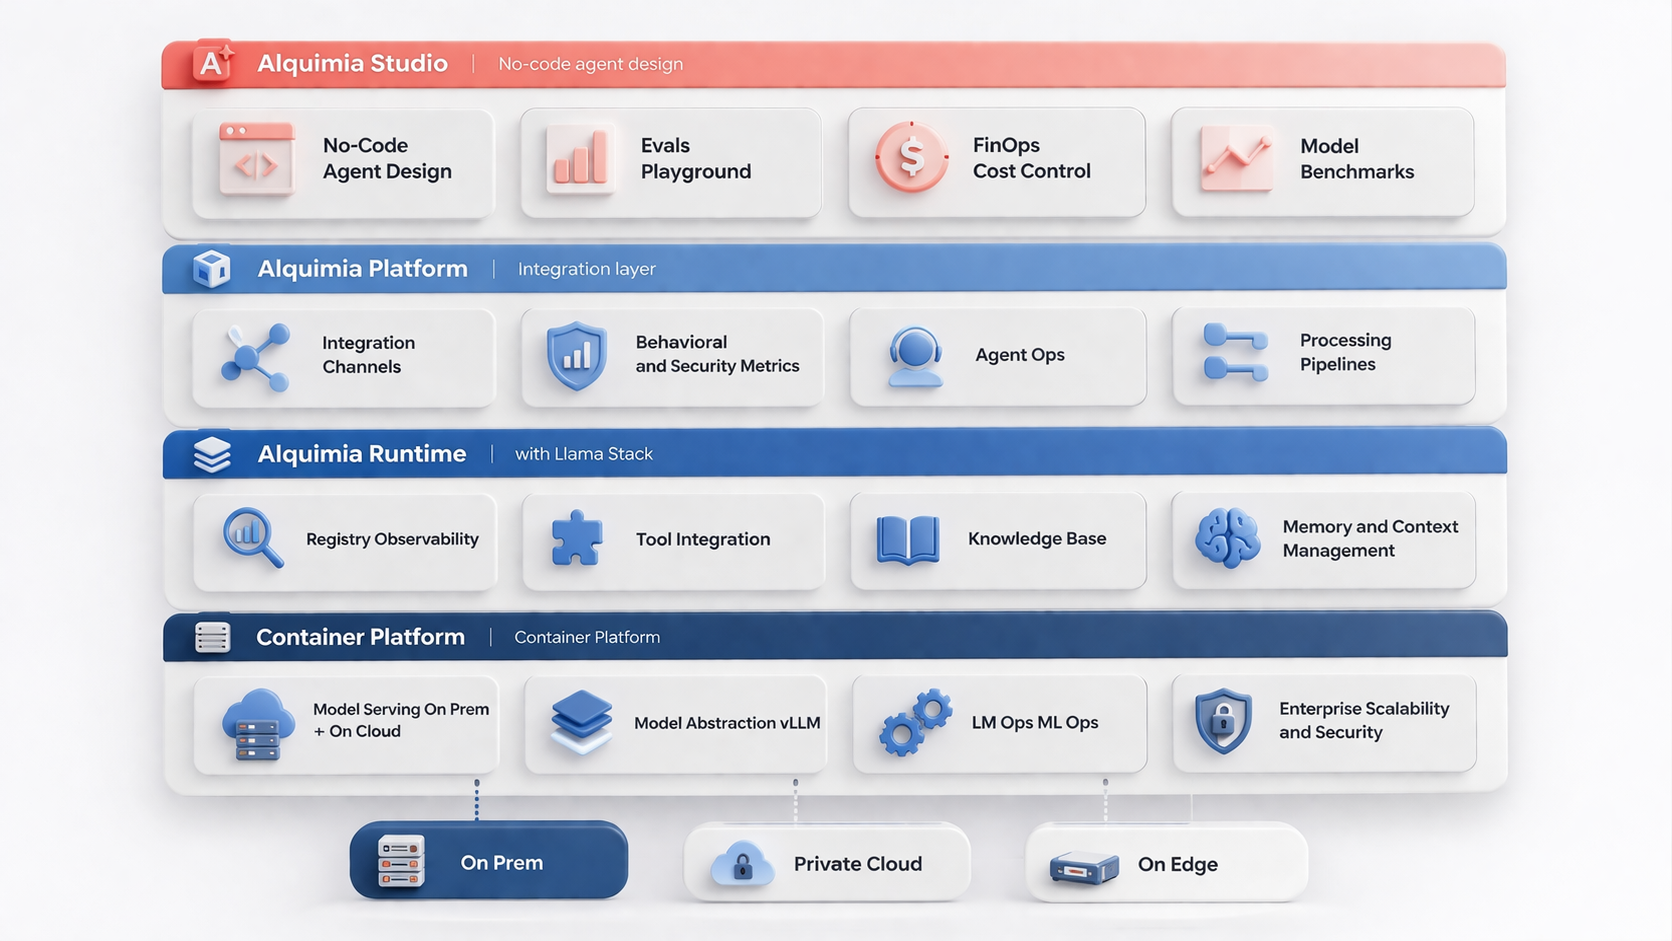Click the 'Processing Pipelines' label
1672x941 pixels.
(x=1345, y=352)
